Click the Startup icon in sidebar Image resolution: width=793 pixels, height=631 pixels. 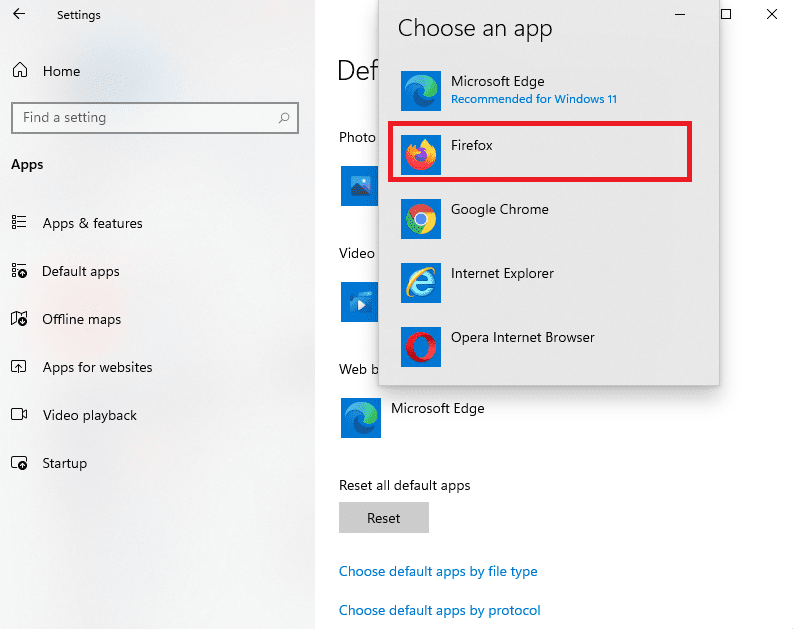click(x=19, y=463)
